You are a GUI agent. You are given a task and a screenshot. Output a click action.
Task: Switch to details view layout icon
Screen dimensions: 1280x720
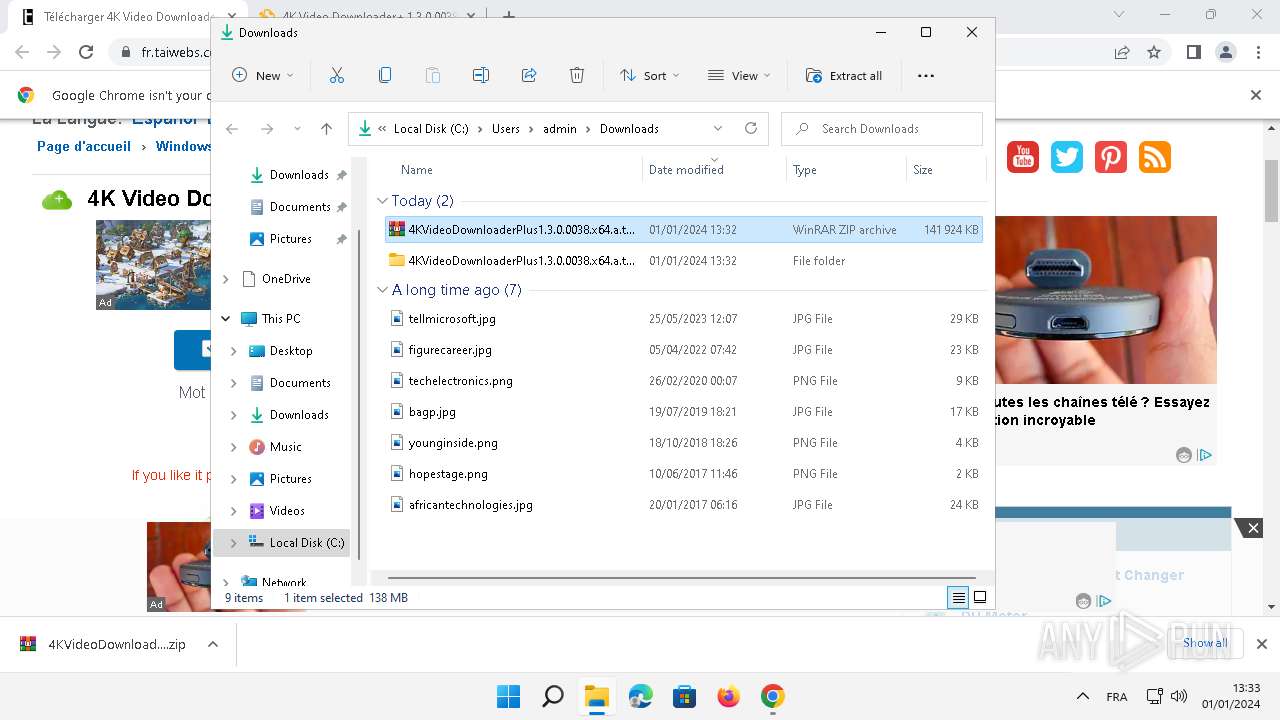click(x=958, y=597)
